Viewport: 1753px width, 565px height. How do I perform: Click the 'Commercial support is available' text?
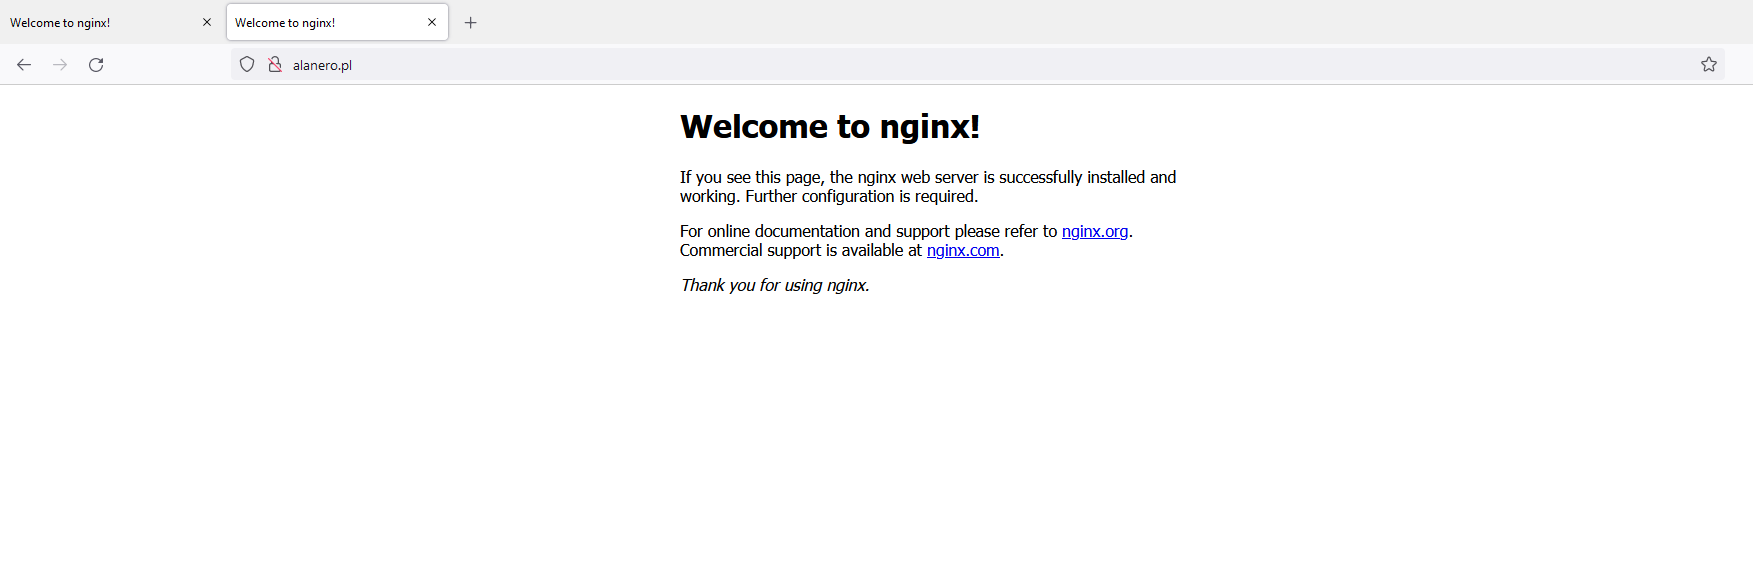pos(800,250)
